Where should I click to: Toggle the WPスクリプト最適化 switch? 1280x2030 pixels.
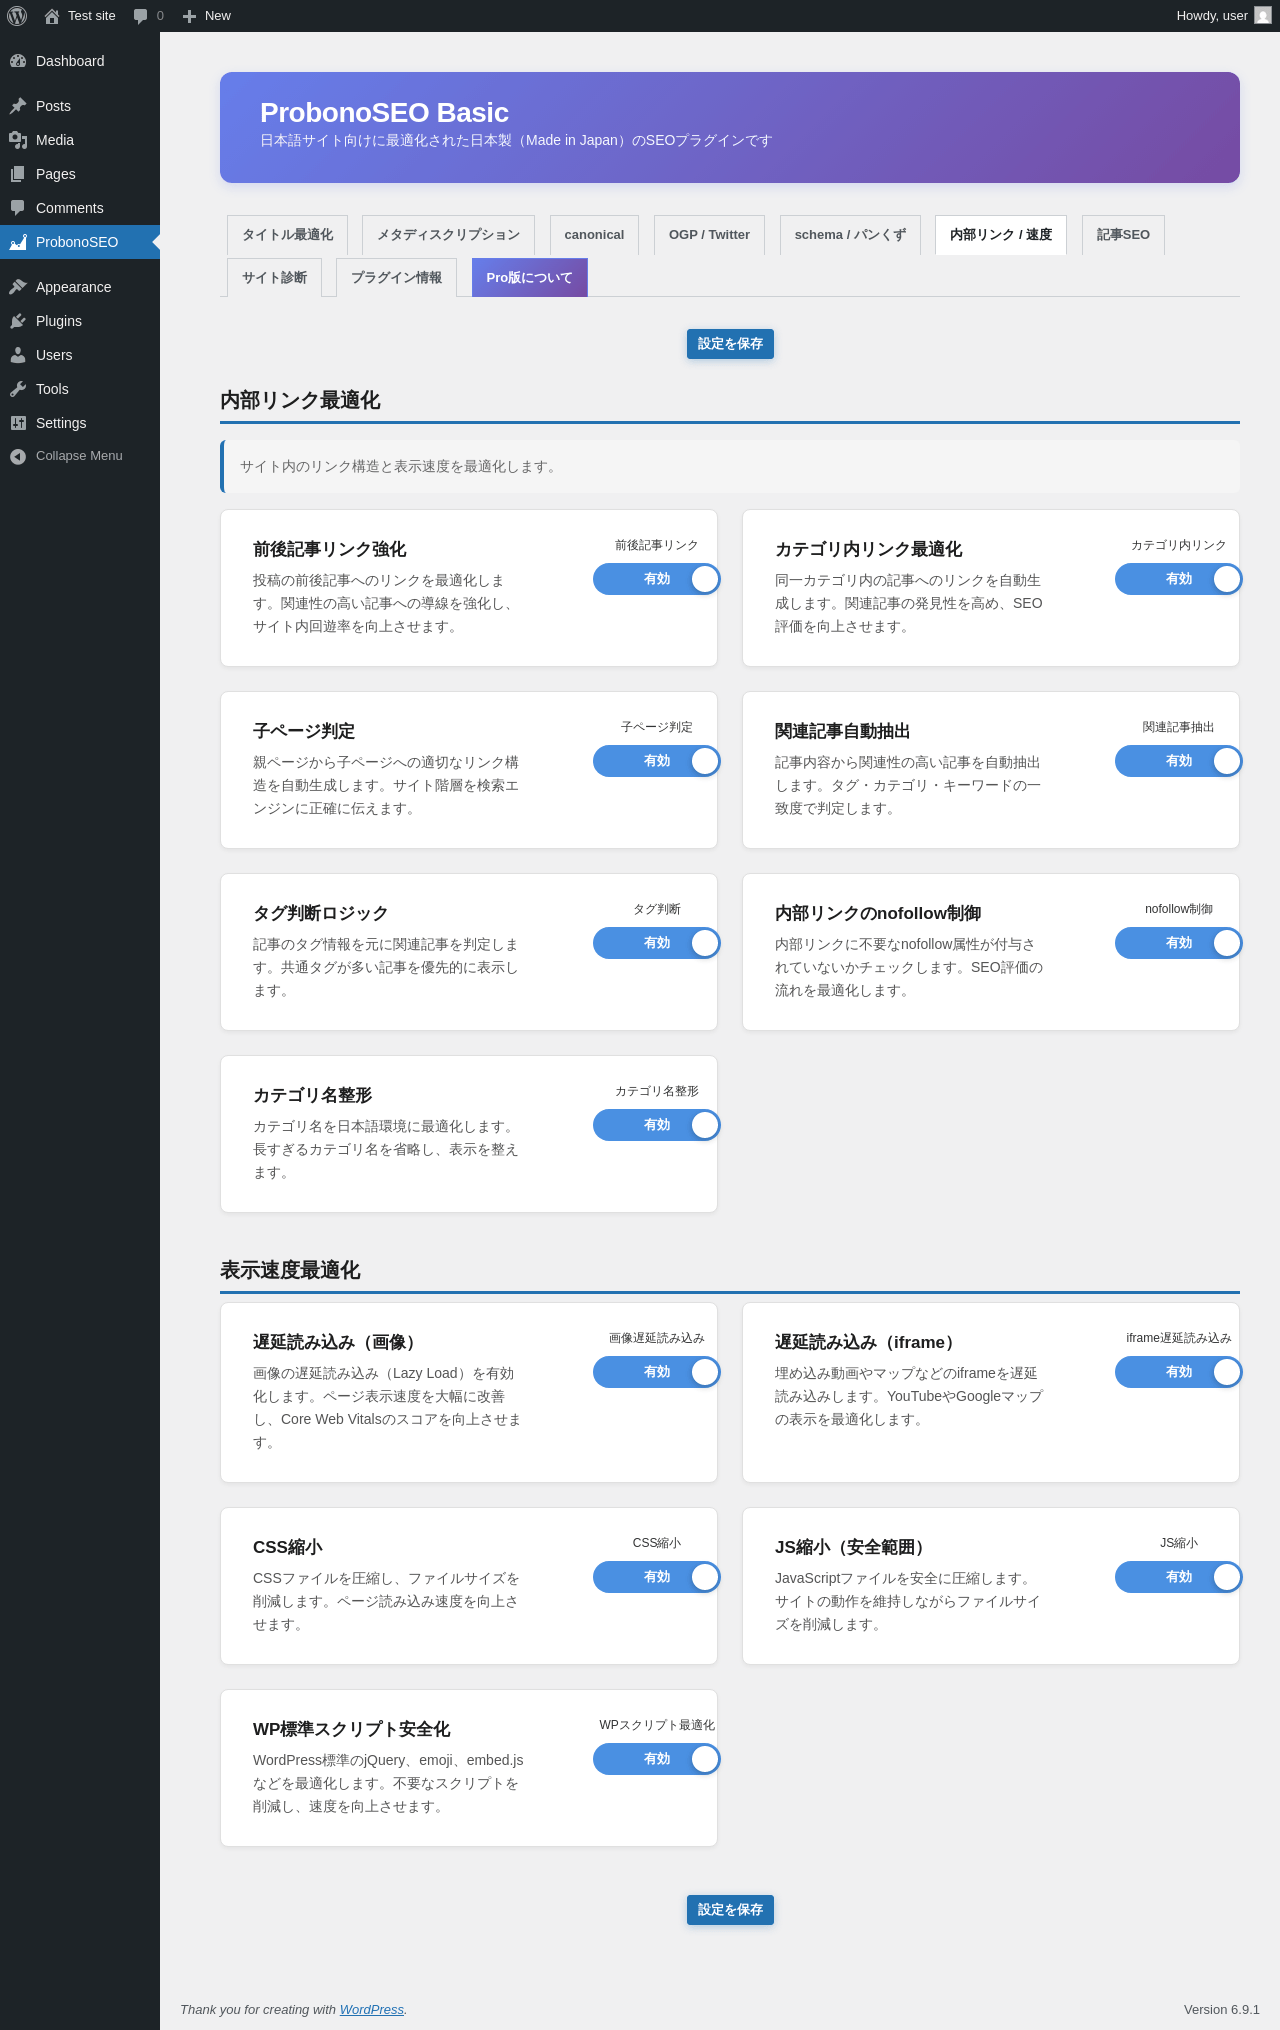point(656,1759)
